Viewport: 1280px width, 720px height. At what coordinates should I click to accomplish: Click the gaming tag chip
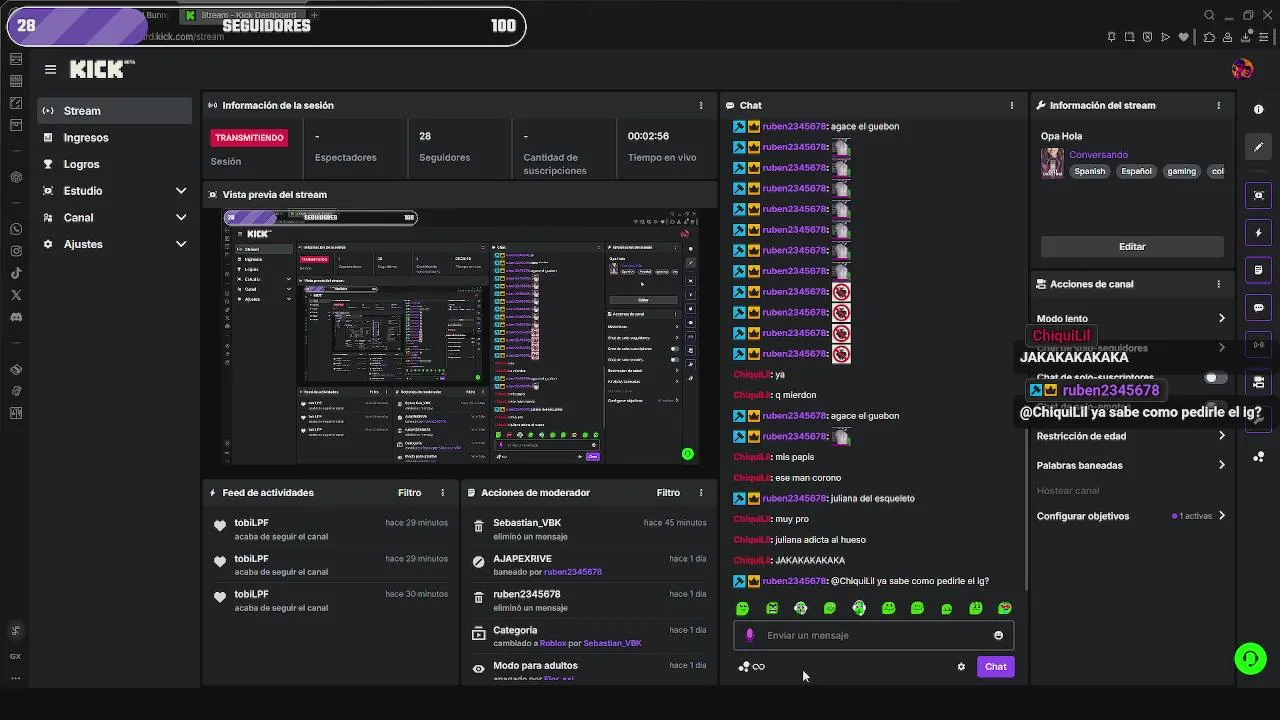pos(1181,171)
